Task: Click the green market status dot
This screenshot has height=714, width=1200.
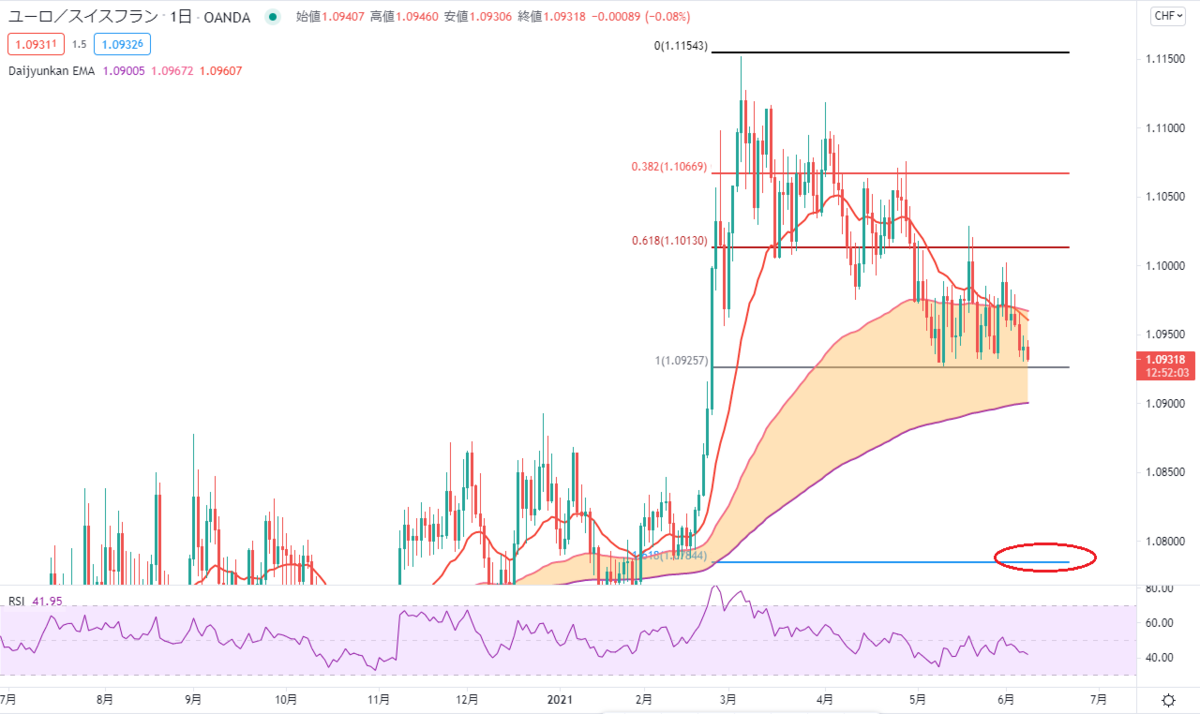Action: pos(272,16)
